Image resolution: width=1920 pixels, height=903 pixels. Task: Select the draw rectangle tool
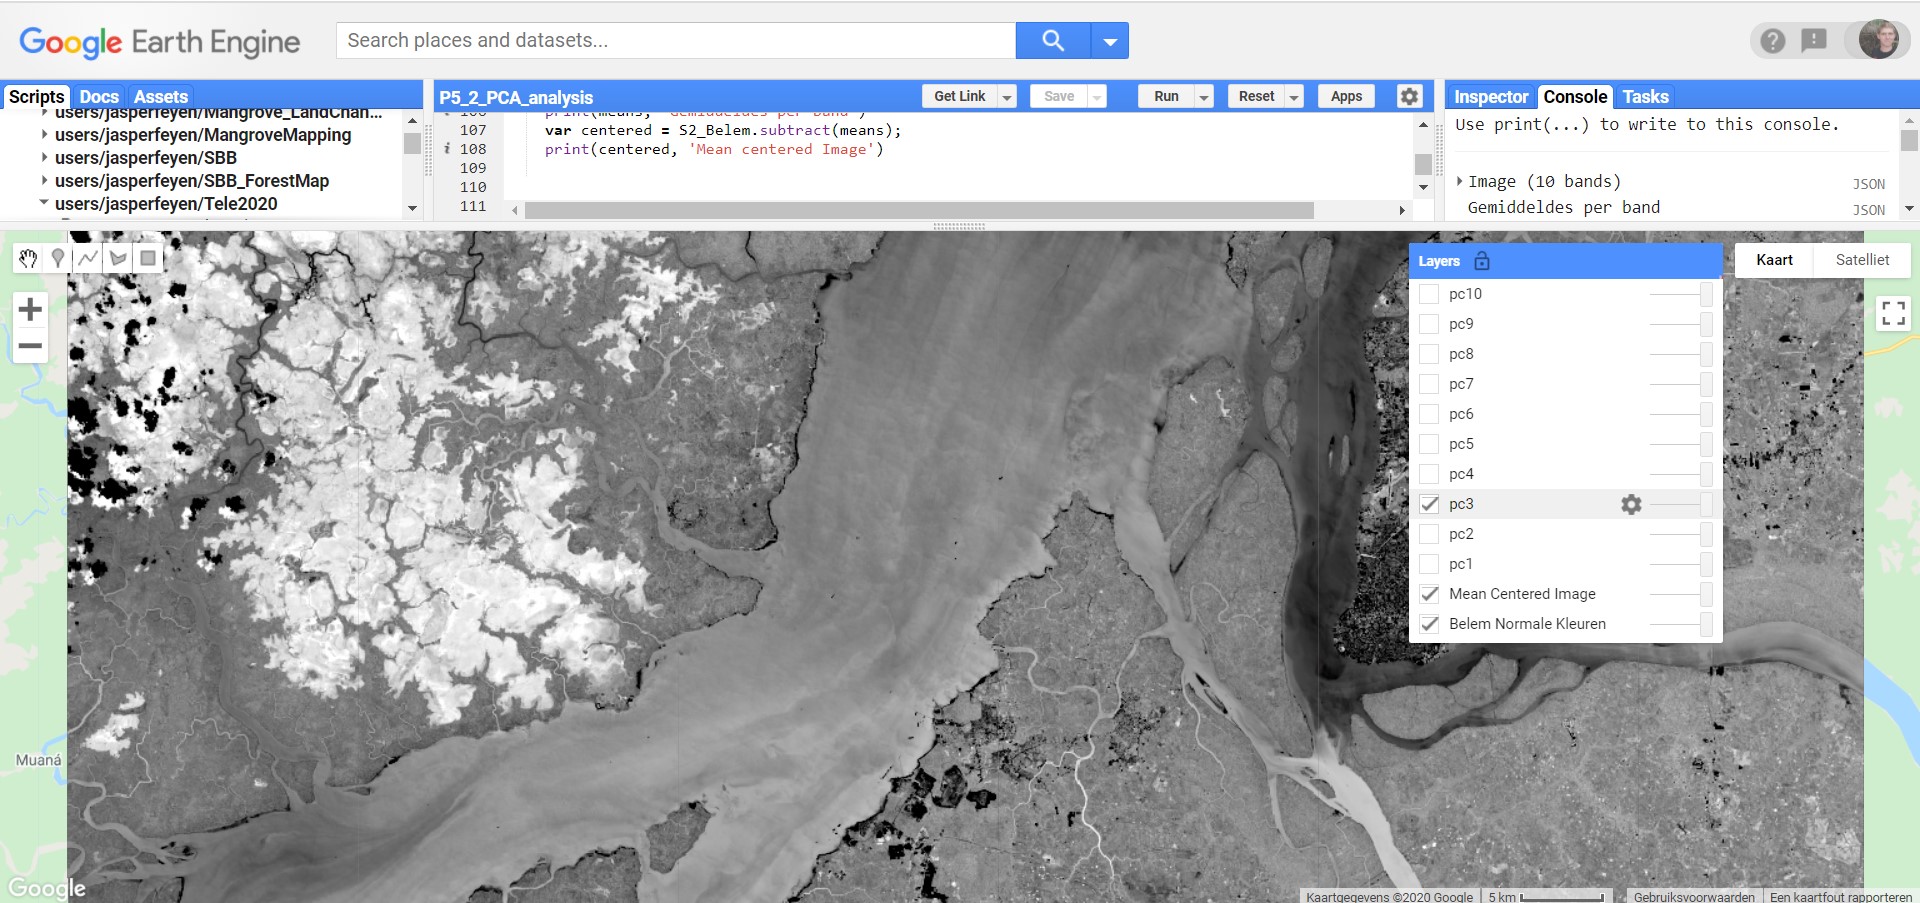click(x=148, y=259)
